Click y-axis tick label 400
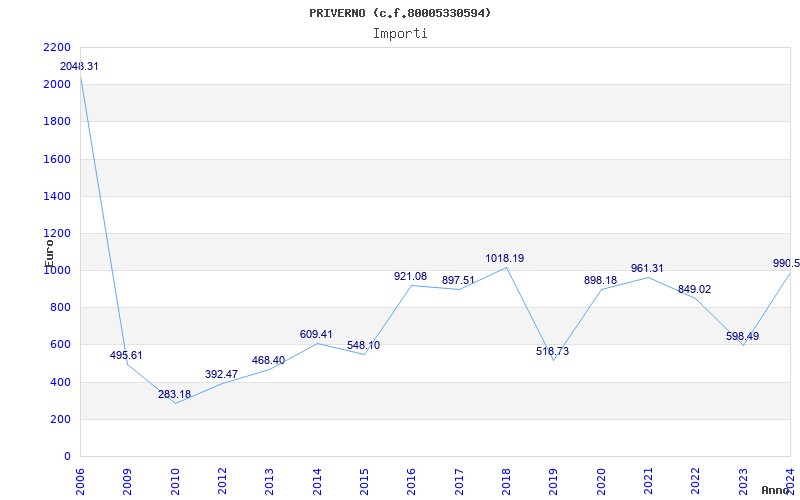Screen dimensions: 800x500 click(60, 382)
